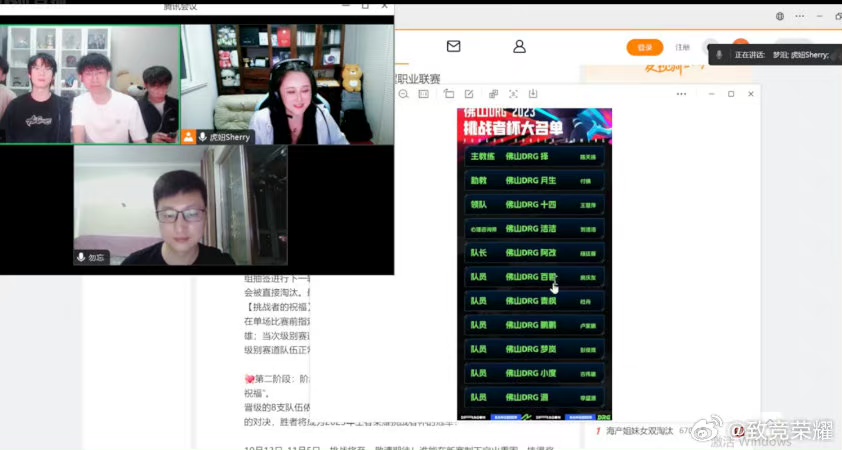Image resolution: width=842 pixels, height=450 pixels.
Task: Rotate the image in the viewer
Action: [449, 94]
